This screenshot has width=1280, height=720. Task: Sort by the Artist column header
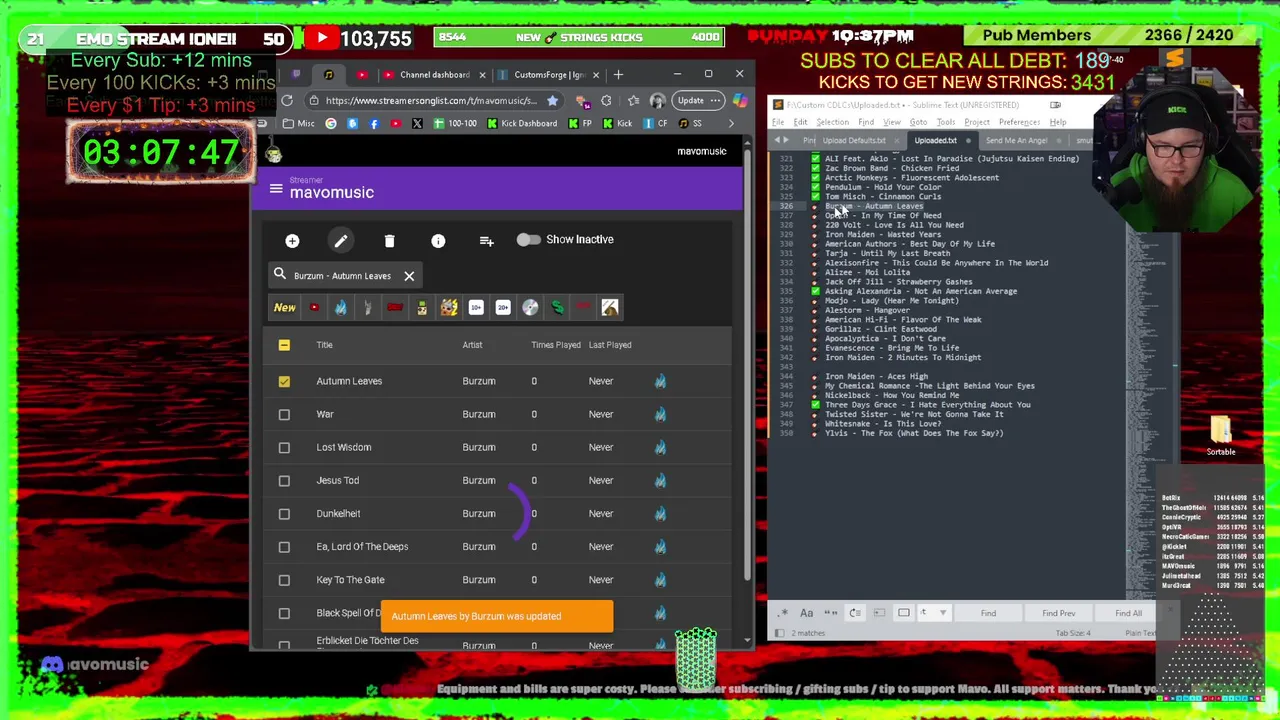pyautogui.click(x=472, y=345)
